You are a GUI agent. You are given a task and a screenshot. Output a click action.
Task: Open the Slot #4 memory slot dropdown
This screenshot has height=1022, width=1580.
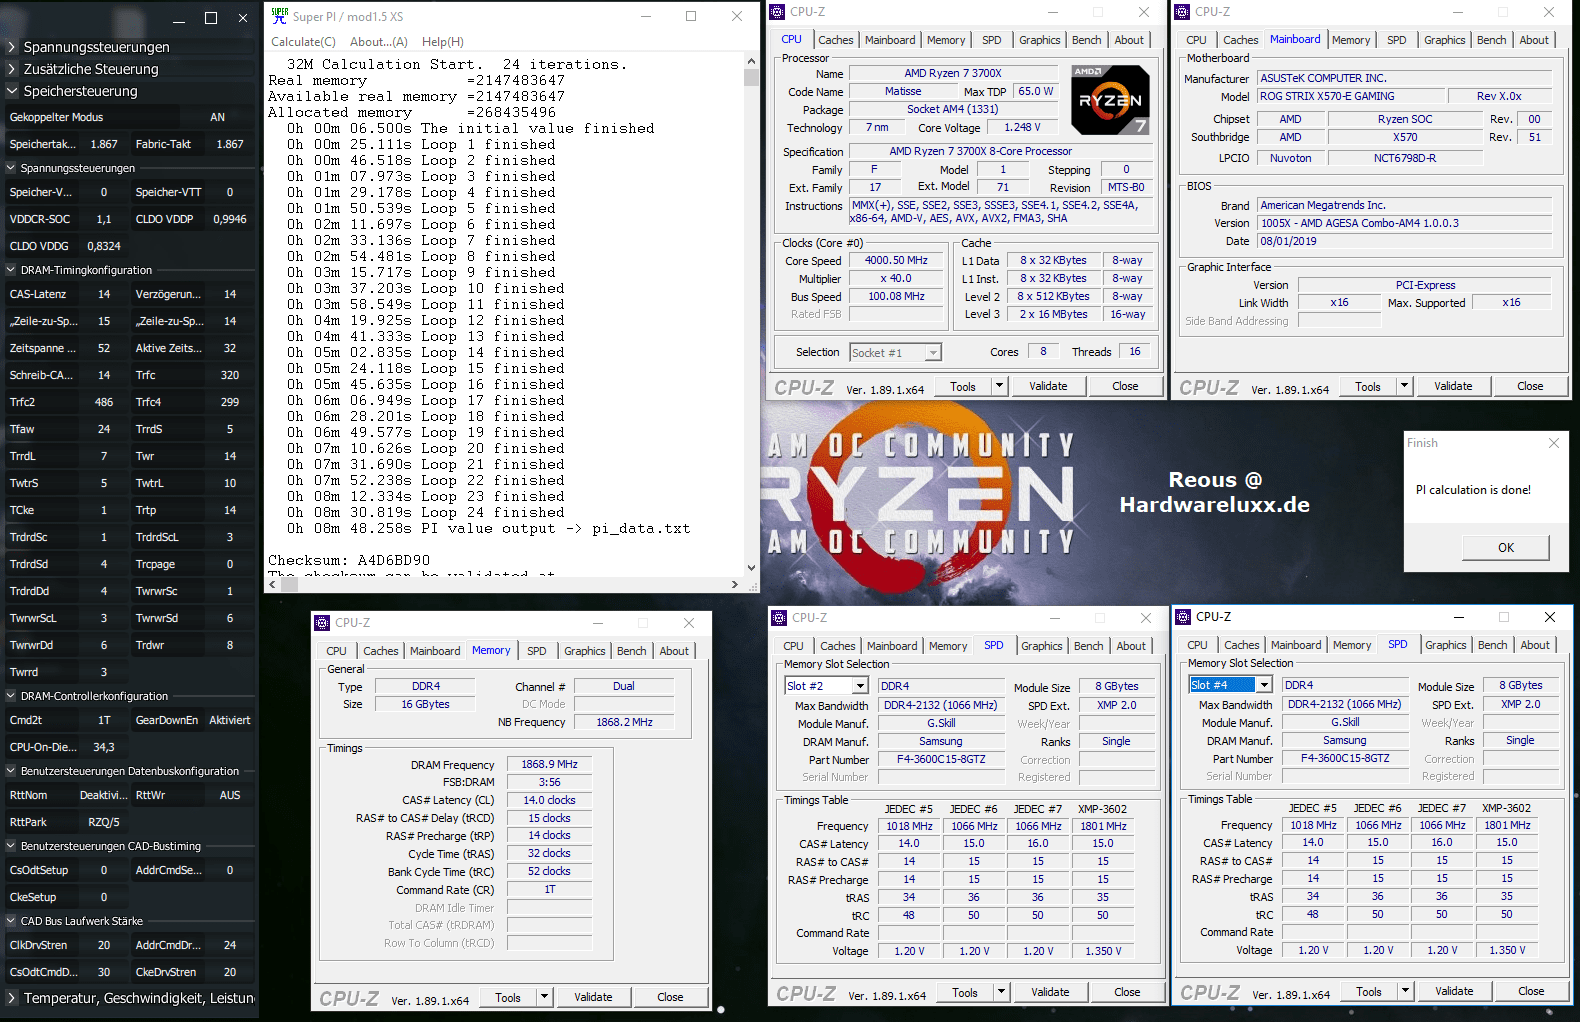(x=1264, y=685)
